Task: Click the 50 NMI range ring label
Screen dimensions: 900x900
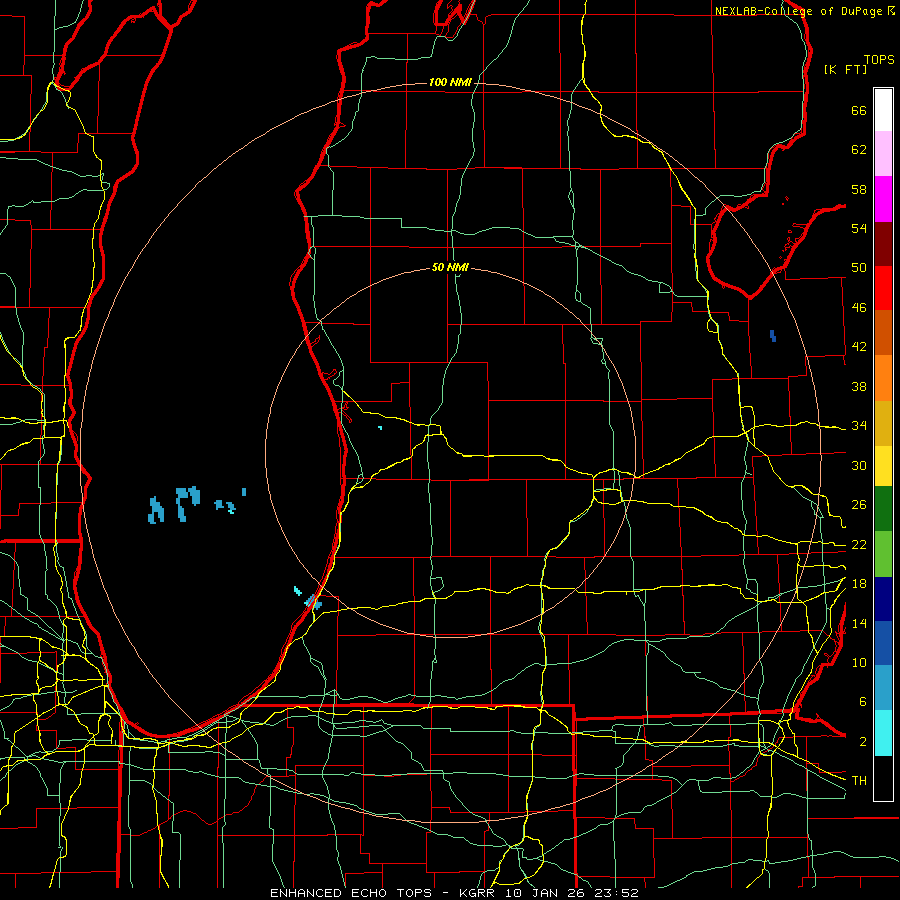Action: [450, 267]
